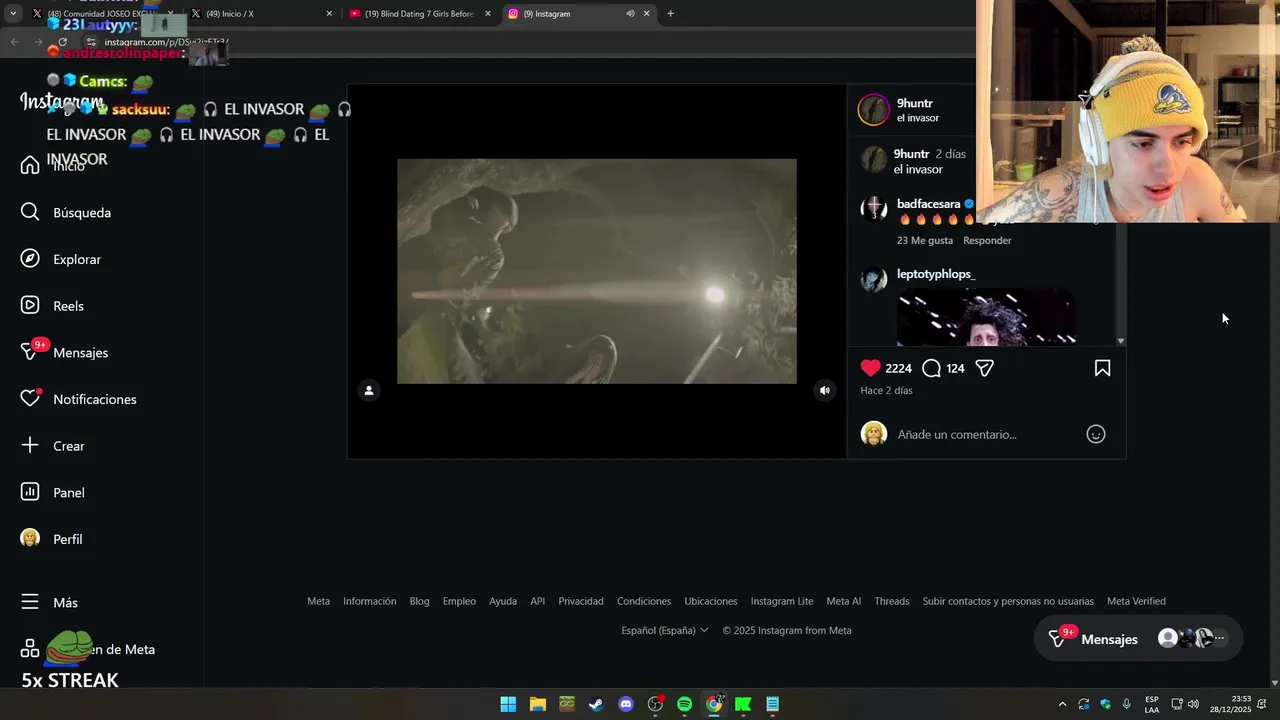Share the post with the send icon

(x=985, y=368)
